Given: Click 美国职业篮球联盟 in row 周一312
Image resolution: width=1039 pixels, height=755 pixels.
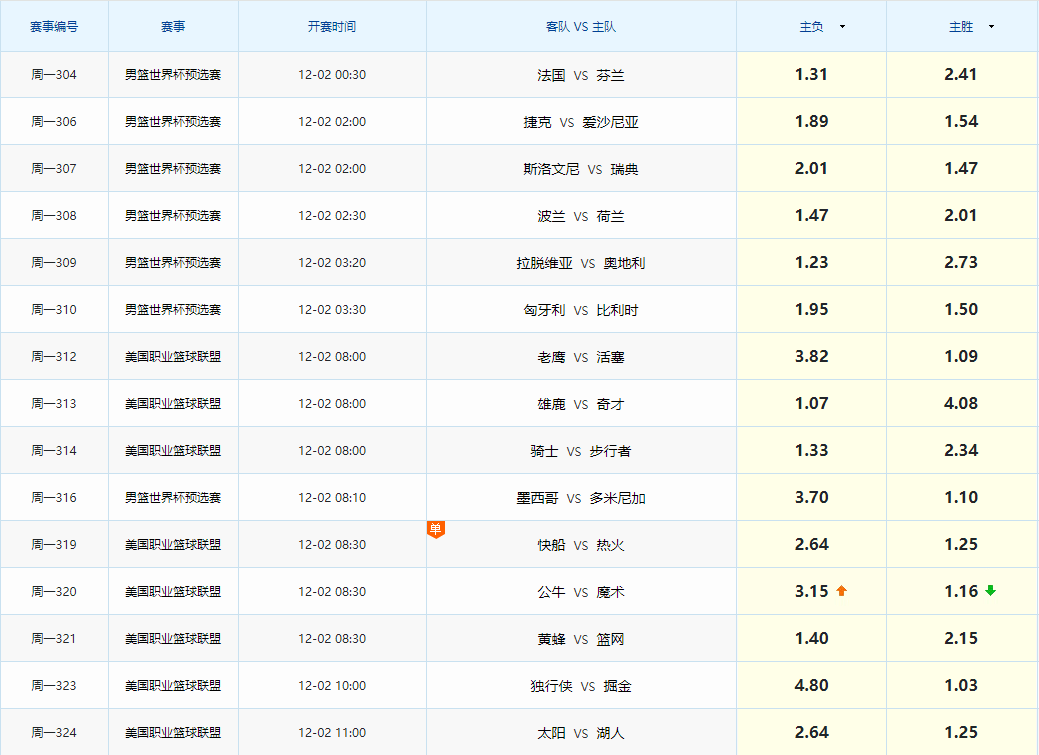Looking at the screenshot, I should coord(173,357).
